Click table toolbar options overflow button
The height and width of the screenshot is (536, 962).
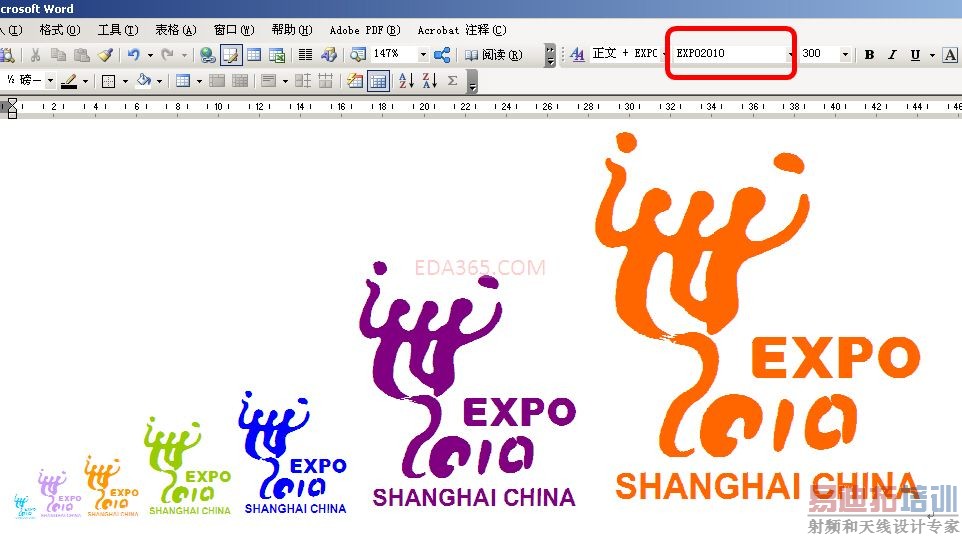(472, 80)
